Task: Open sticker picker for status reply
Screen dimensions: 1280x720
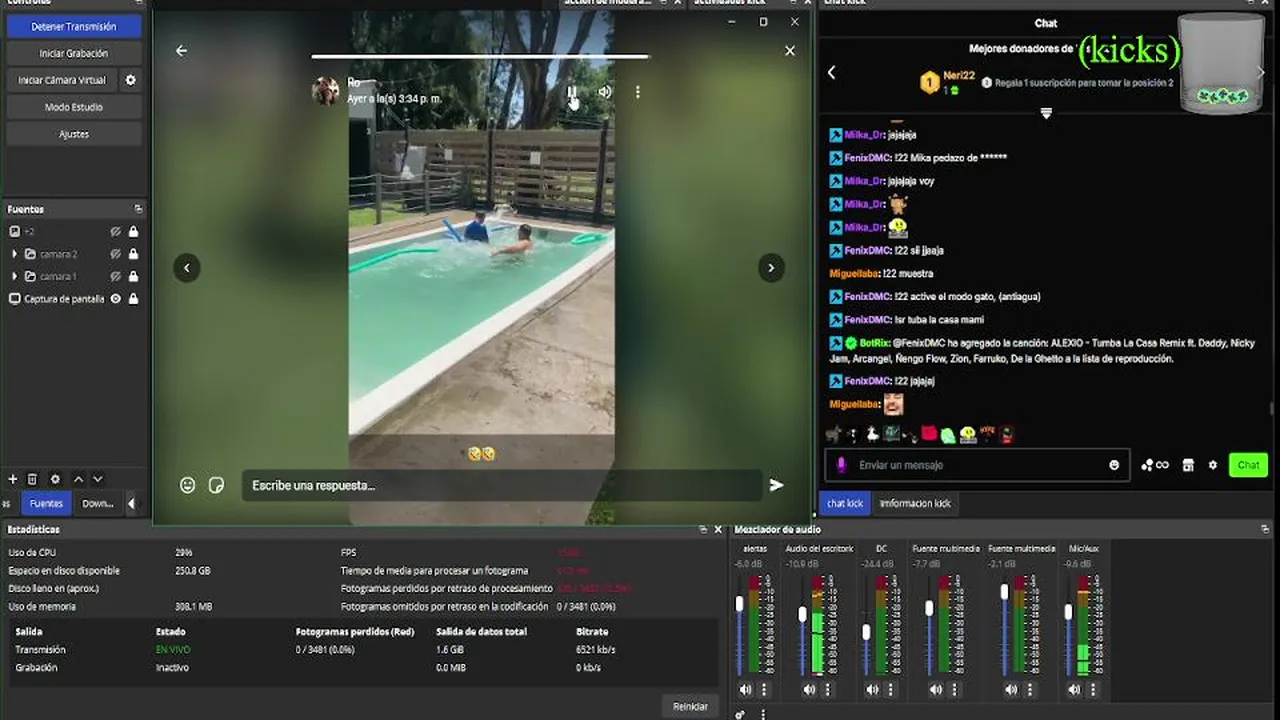Action: click(x=216, y=485)
